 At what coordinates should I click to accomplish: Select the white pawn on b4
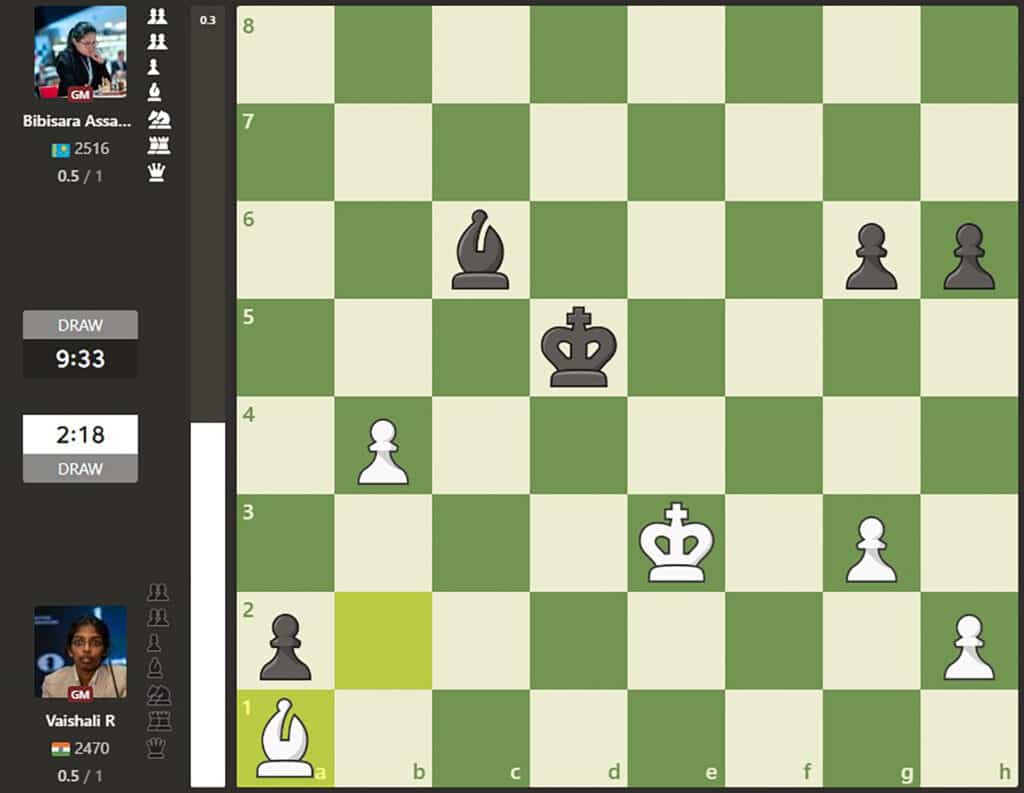[x=383, y=451]
